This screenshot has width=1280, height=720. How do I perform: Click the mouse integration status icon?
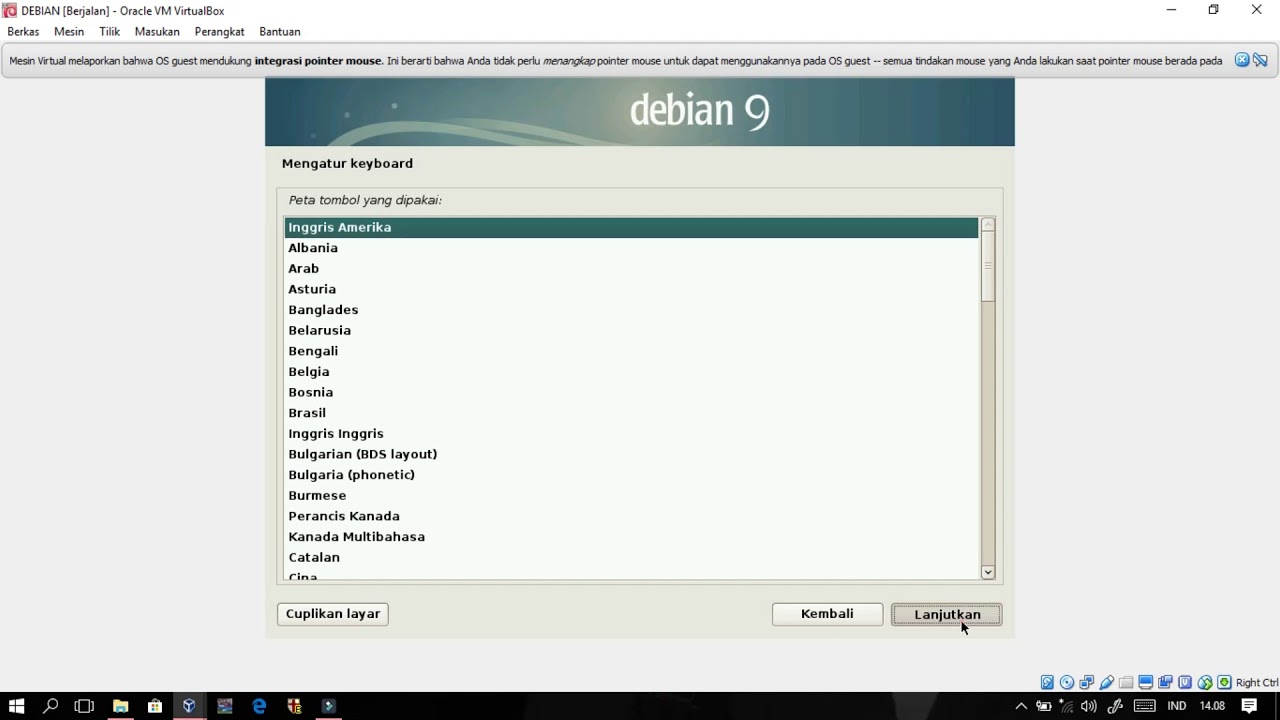click(1205, 683)
